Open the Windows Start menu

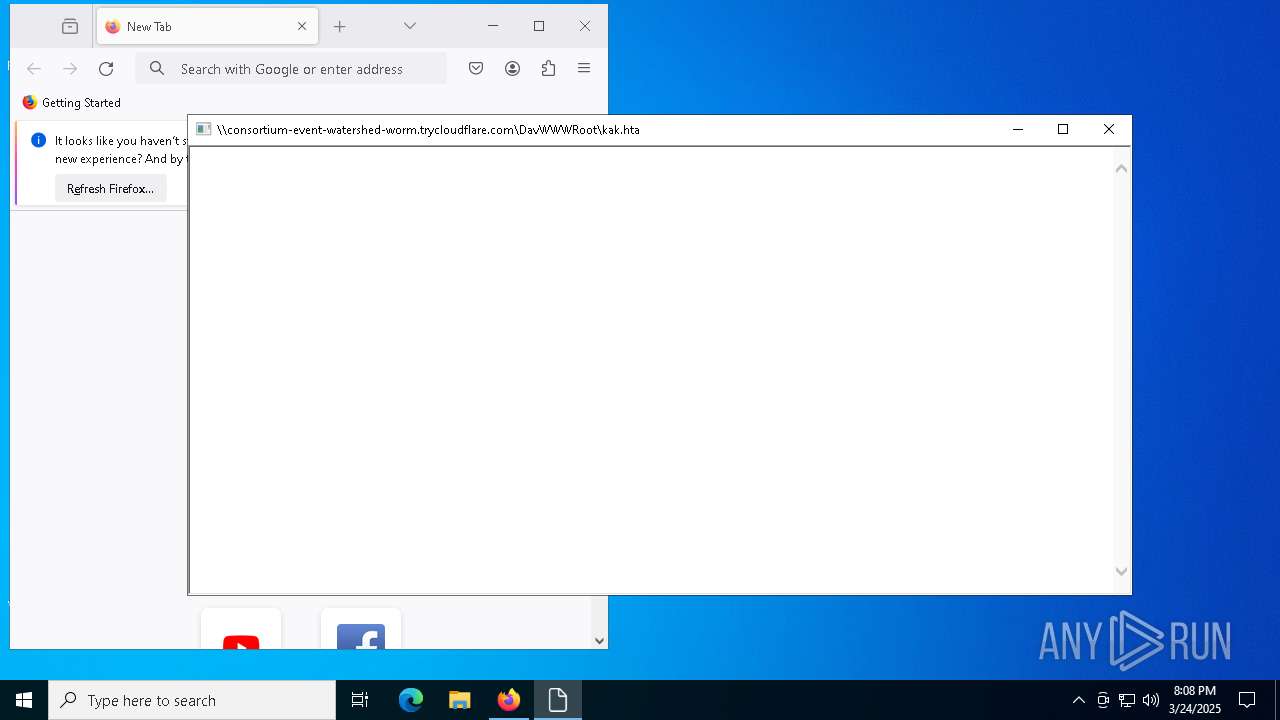tap(24, 700)
